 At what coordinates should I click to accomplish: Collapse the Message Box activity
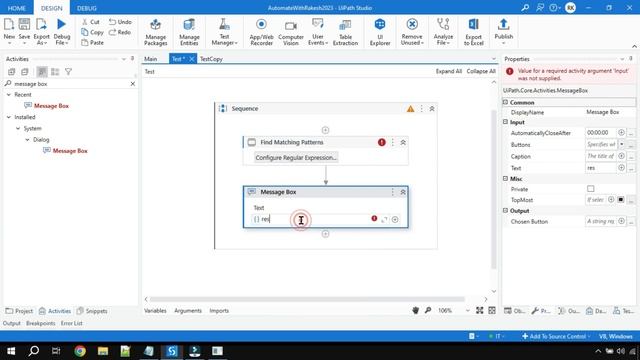point(403,192)
